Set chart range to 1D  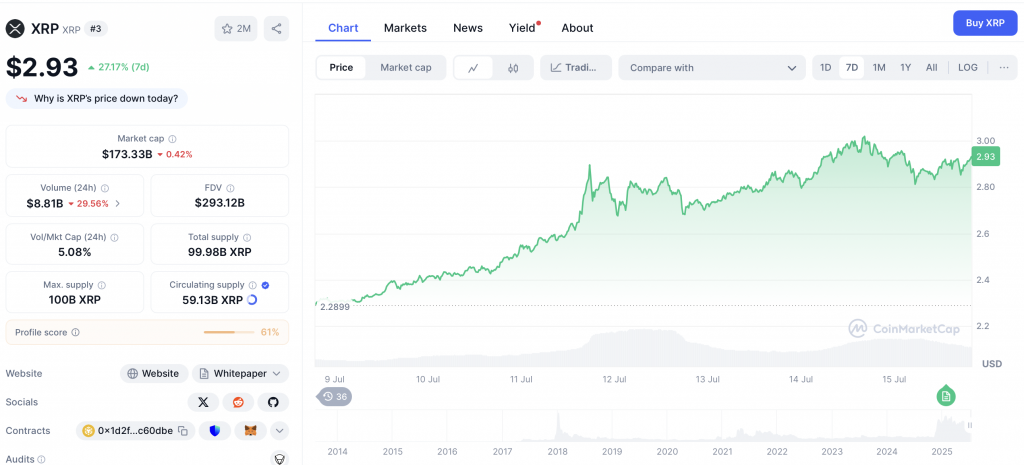825,68
